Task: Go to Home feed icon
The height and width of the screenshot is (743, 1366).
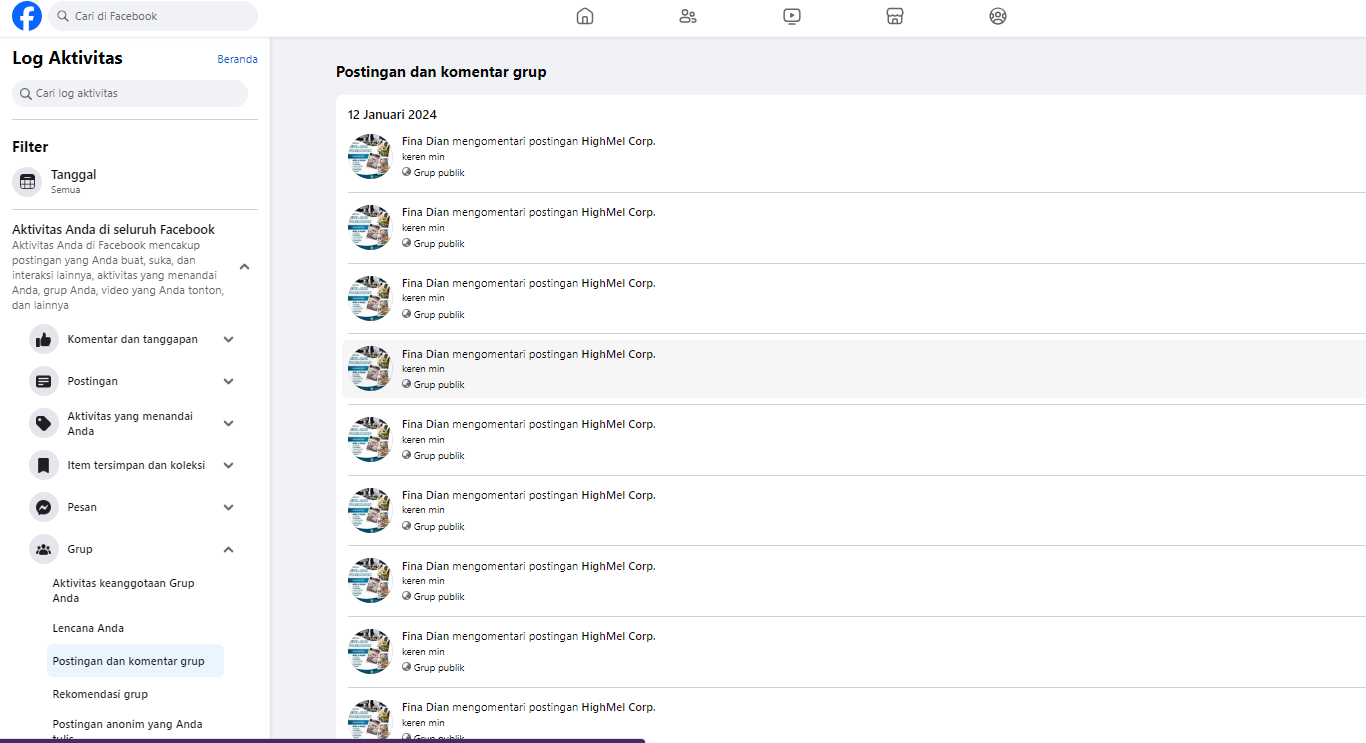Action: tap(585, 16)
